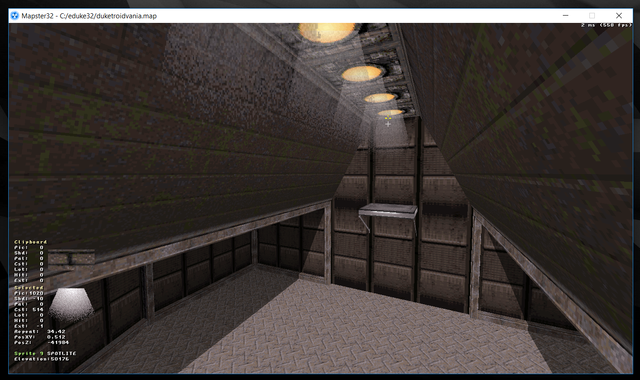Click the yellow spotlight sprite marker above the crosshair

click(x=388, y=118)
